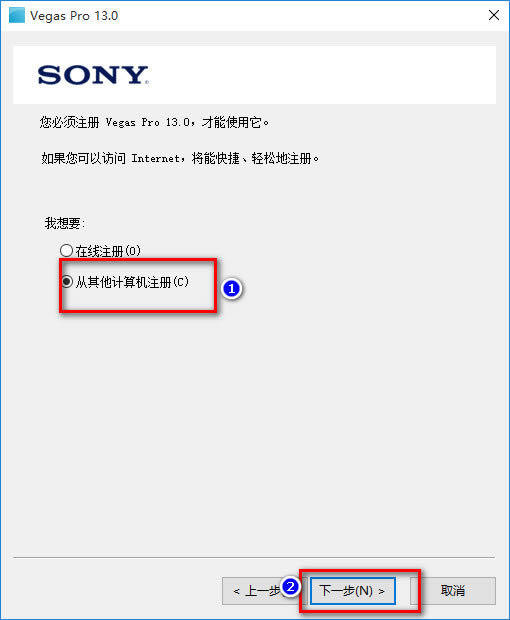Close the Vegas Pro 13.0 registration dialog
This screenshot has width=510, height=620.
click(x=494, y=15)
